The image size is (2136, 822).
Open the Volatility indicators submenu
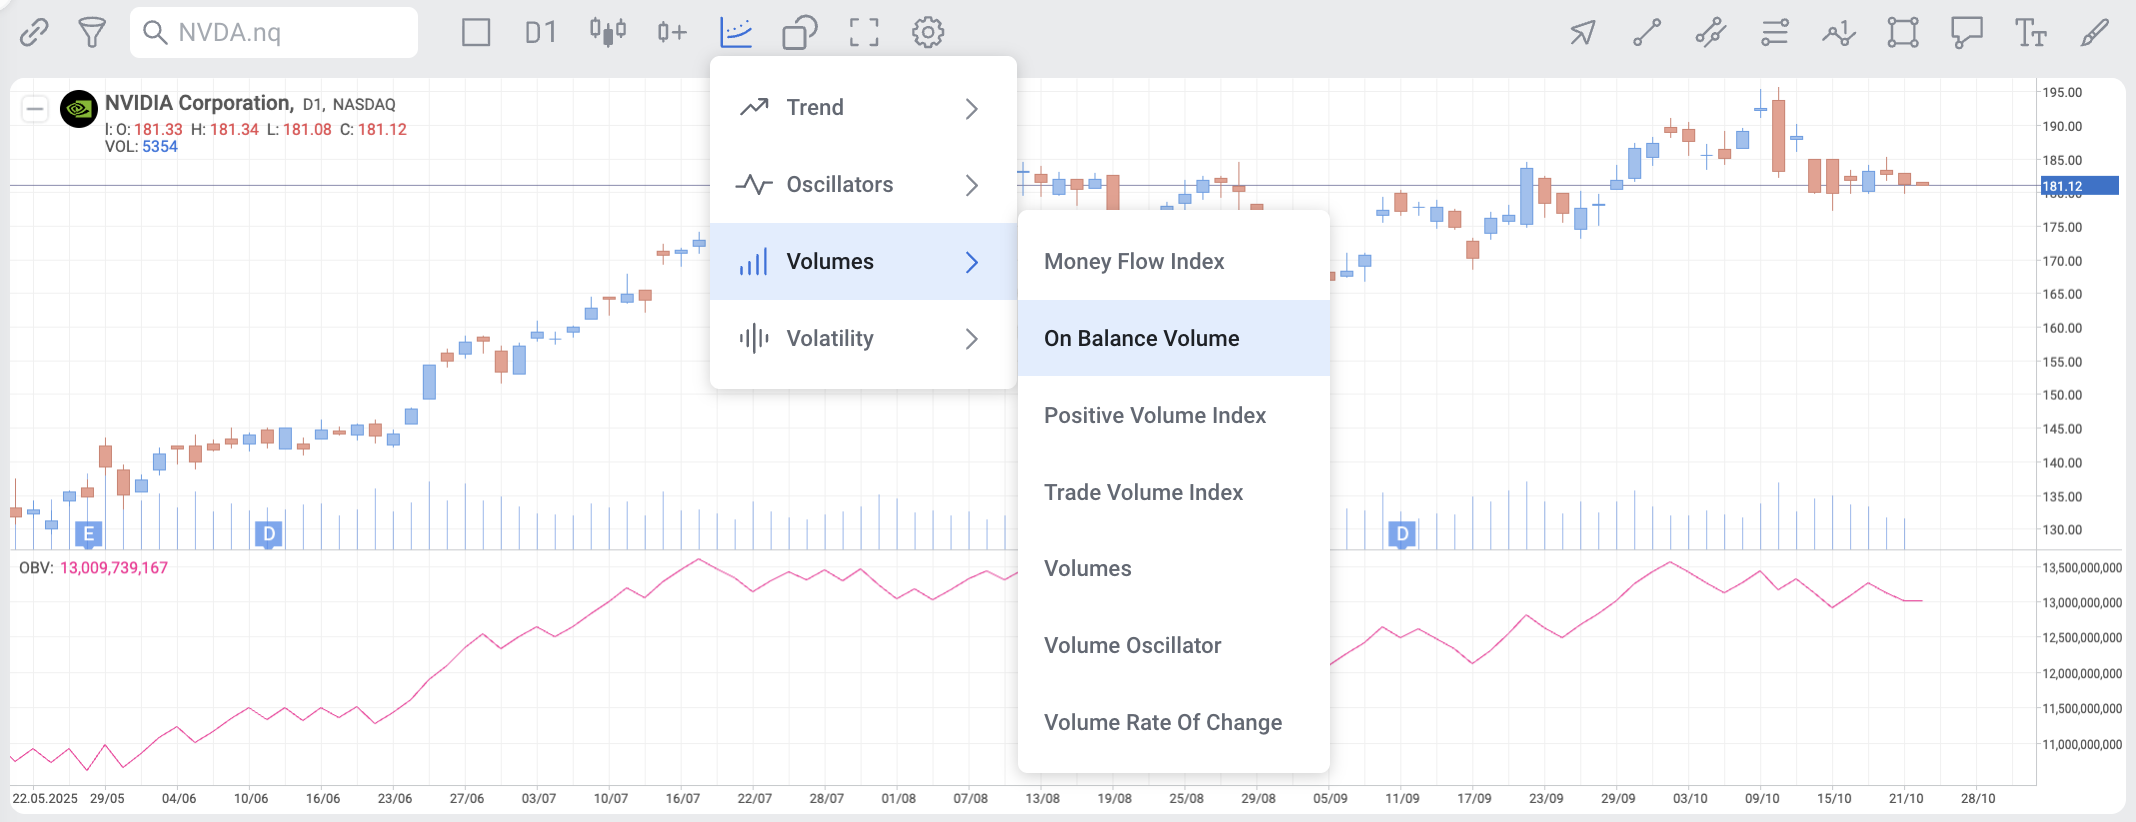(x=863, y=339)
